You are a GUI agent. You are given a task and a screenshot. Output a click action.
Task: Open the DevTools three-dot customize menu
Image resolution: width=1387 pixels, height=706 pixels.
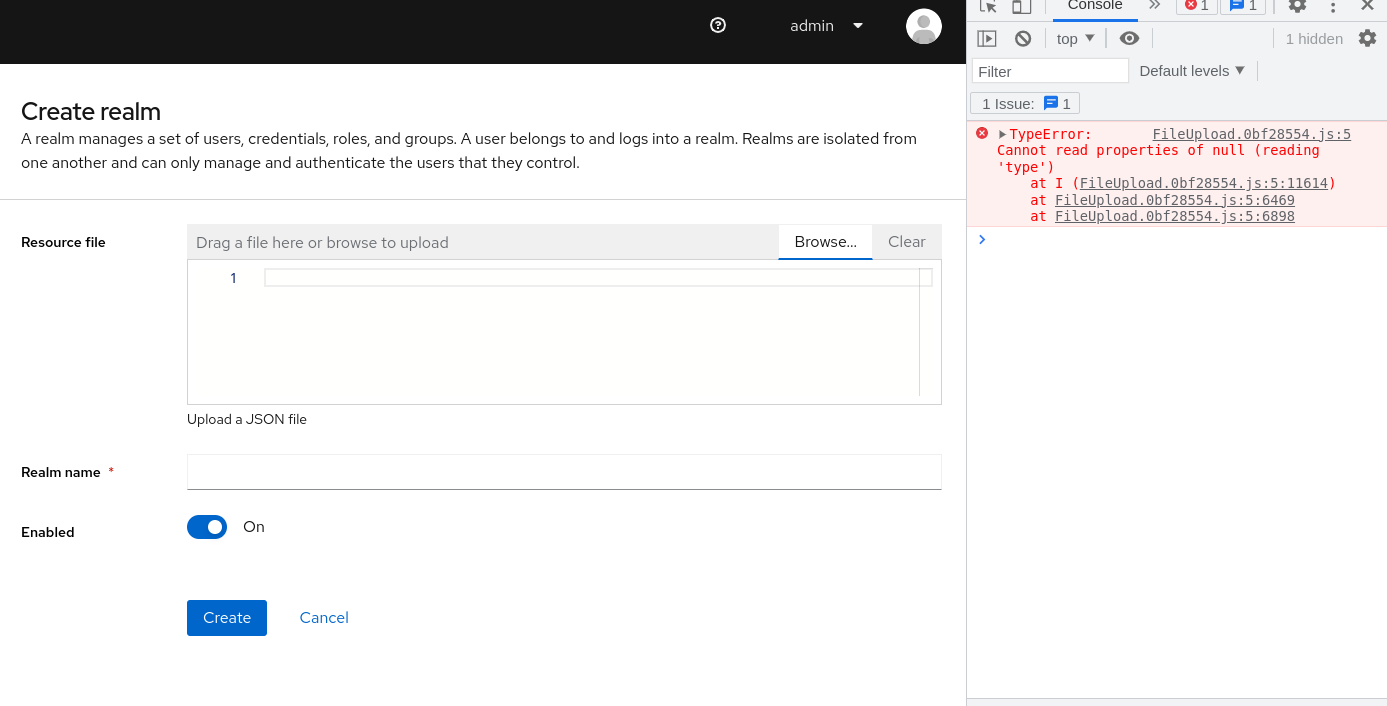(1333, 7)
